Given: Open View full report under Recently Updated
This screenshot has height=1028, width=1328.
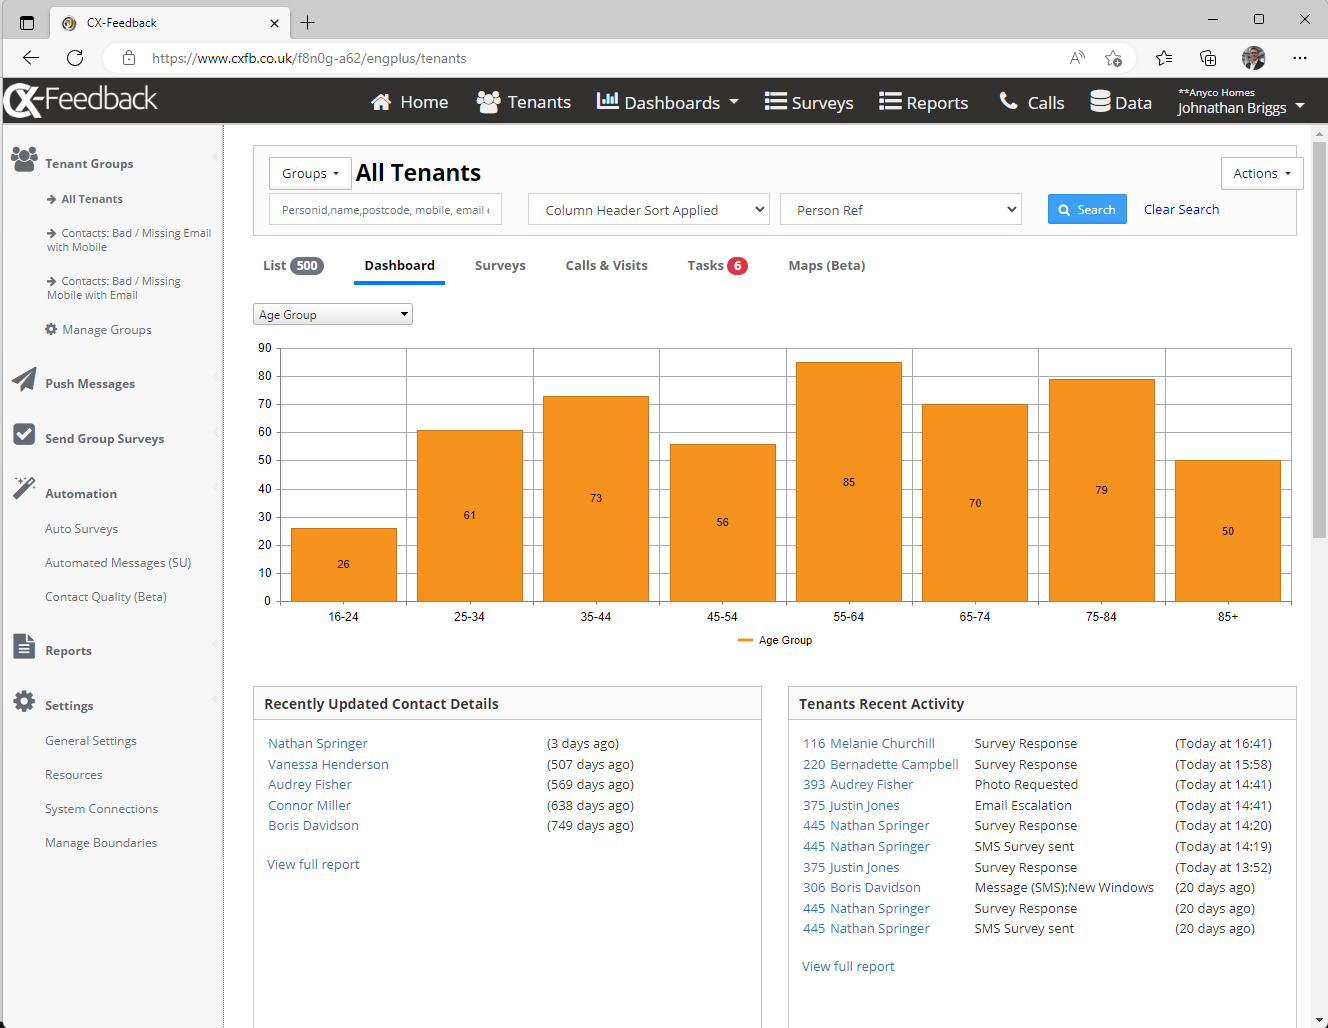Looking at the screenshot, I should [313, 864].
